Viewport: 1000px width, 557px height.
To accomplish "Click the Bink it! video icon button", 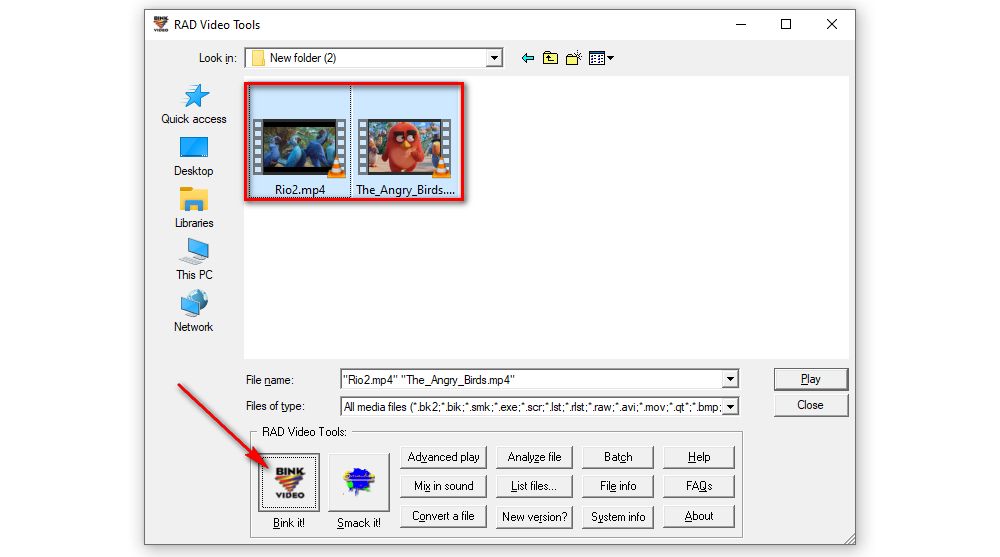I will 289,482.
